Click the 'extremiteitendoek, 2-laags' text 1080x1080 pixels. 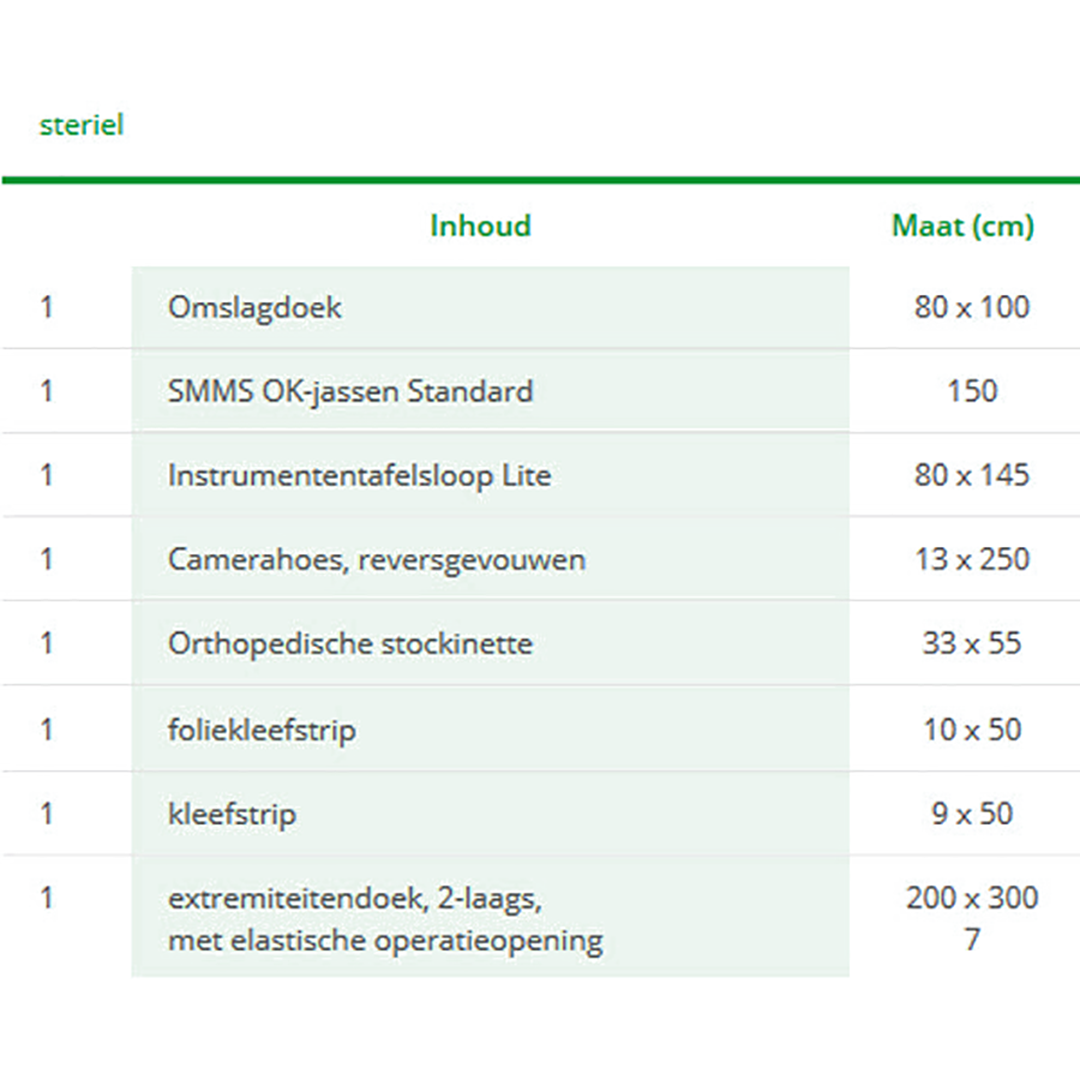[355, 899]
